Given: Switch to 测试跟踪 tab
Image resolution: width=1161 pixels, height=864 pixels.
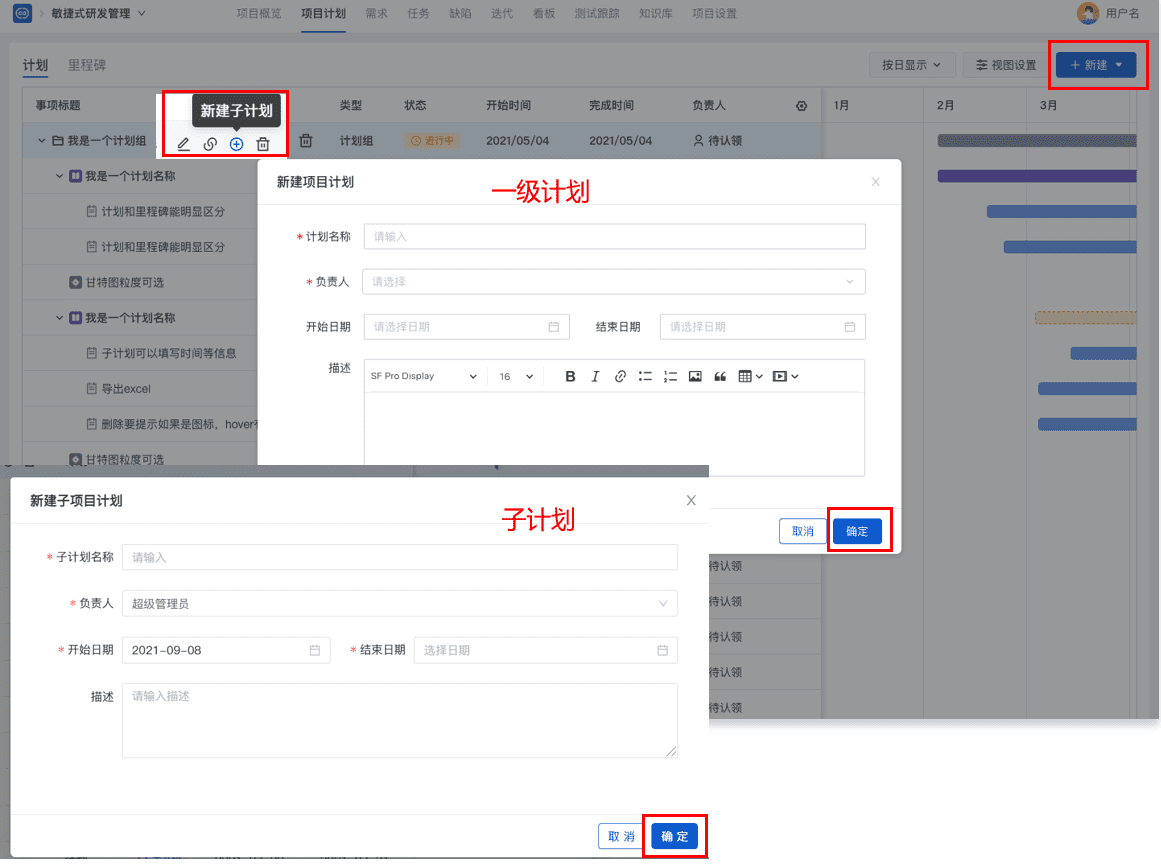Looking at the screenshot, I should pyautogui.click(x=597, y=13).
